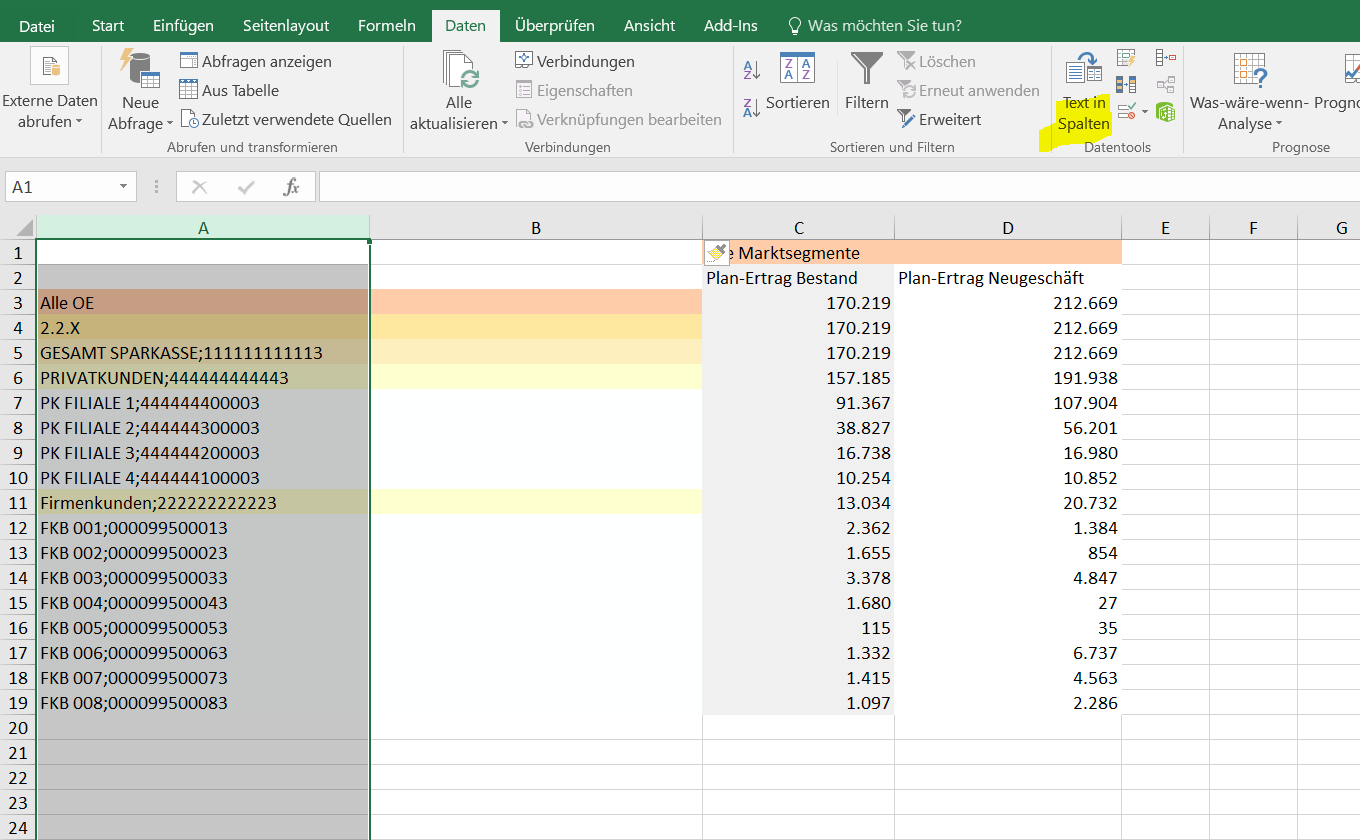Toggle the Filtern funnel
The image size is (1360, 840).
point(866,68)
